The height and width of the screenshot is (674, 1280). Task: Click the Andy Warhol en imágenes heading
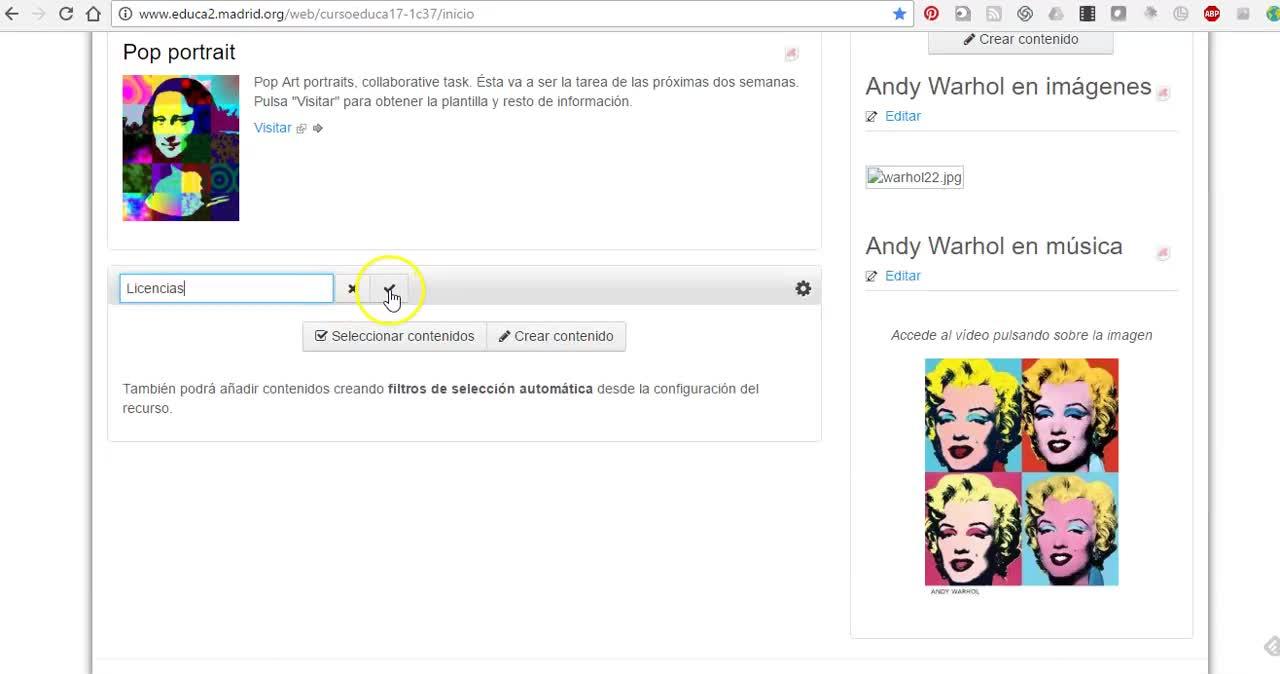pos(1008,86)
